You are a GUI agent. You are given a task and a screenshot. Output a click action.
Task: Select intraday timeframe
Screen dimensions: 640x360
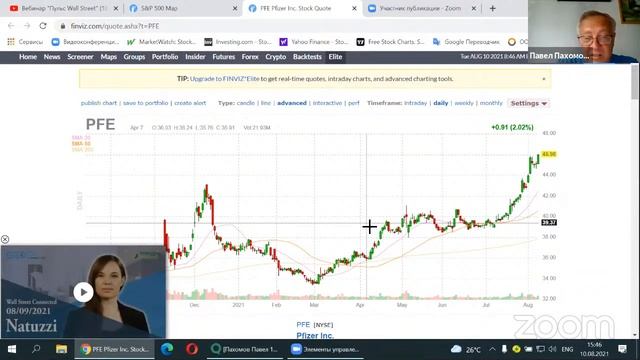tap(416, 103)
